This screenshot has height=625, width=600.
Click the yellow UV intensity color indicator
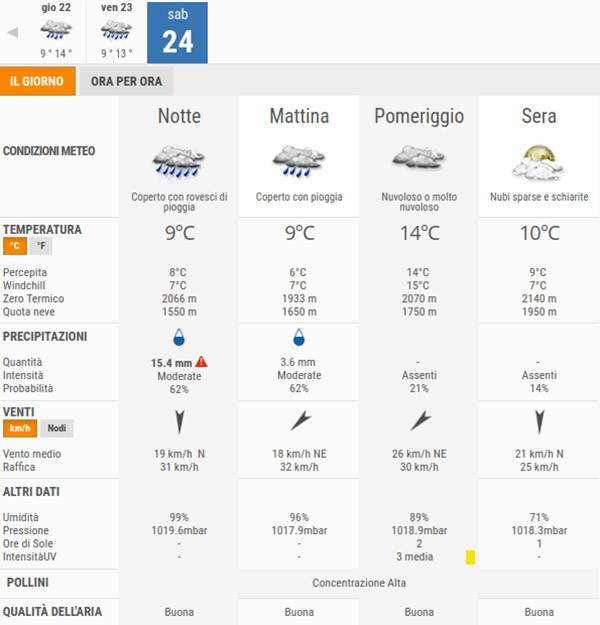pos(470,556)
